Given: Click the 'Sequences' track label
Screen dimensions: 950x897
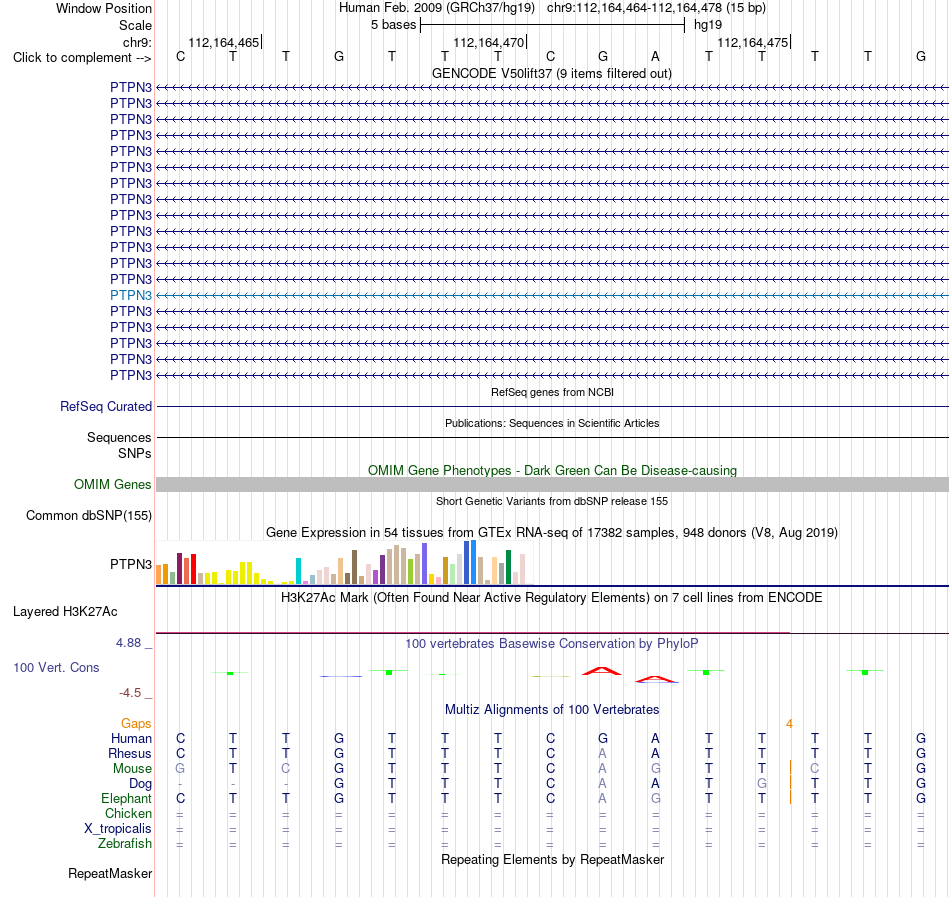Looking at the screenshot, I should [x=119, y=437].
